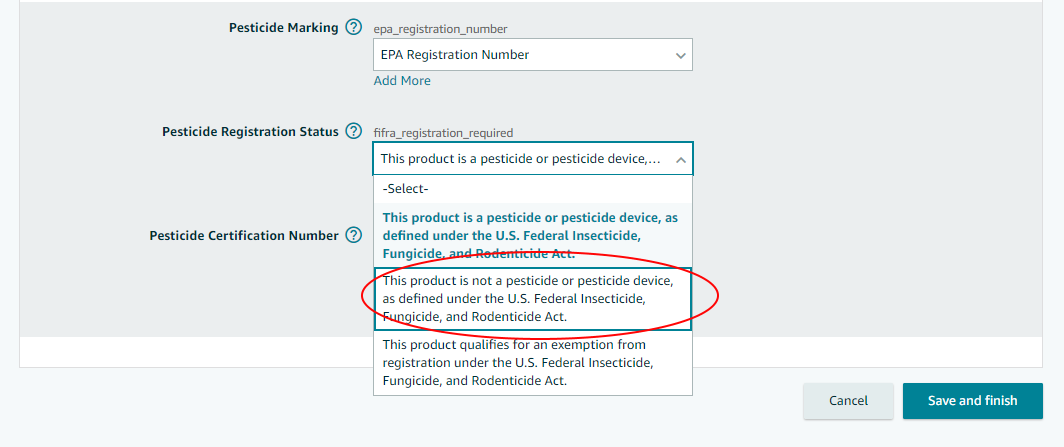Click the fifra_registration_required field name text
The height and width of the screenshot is (447, 1064).
click(x=443, y=132)
